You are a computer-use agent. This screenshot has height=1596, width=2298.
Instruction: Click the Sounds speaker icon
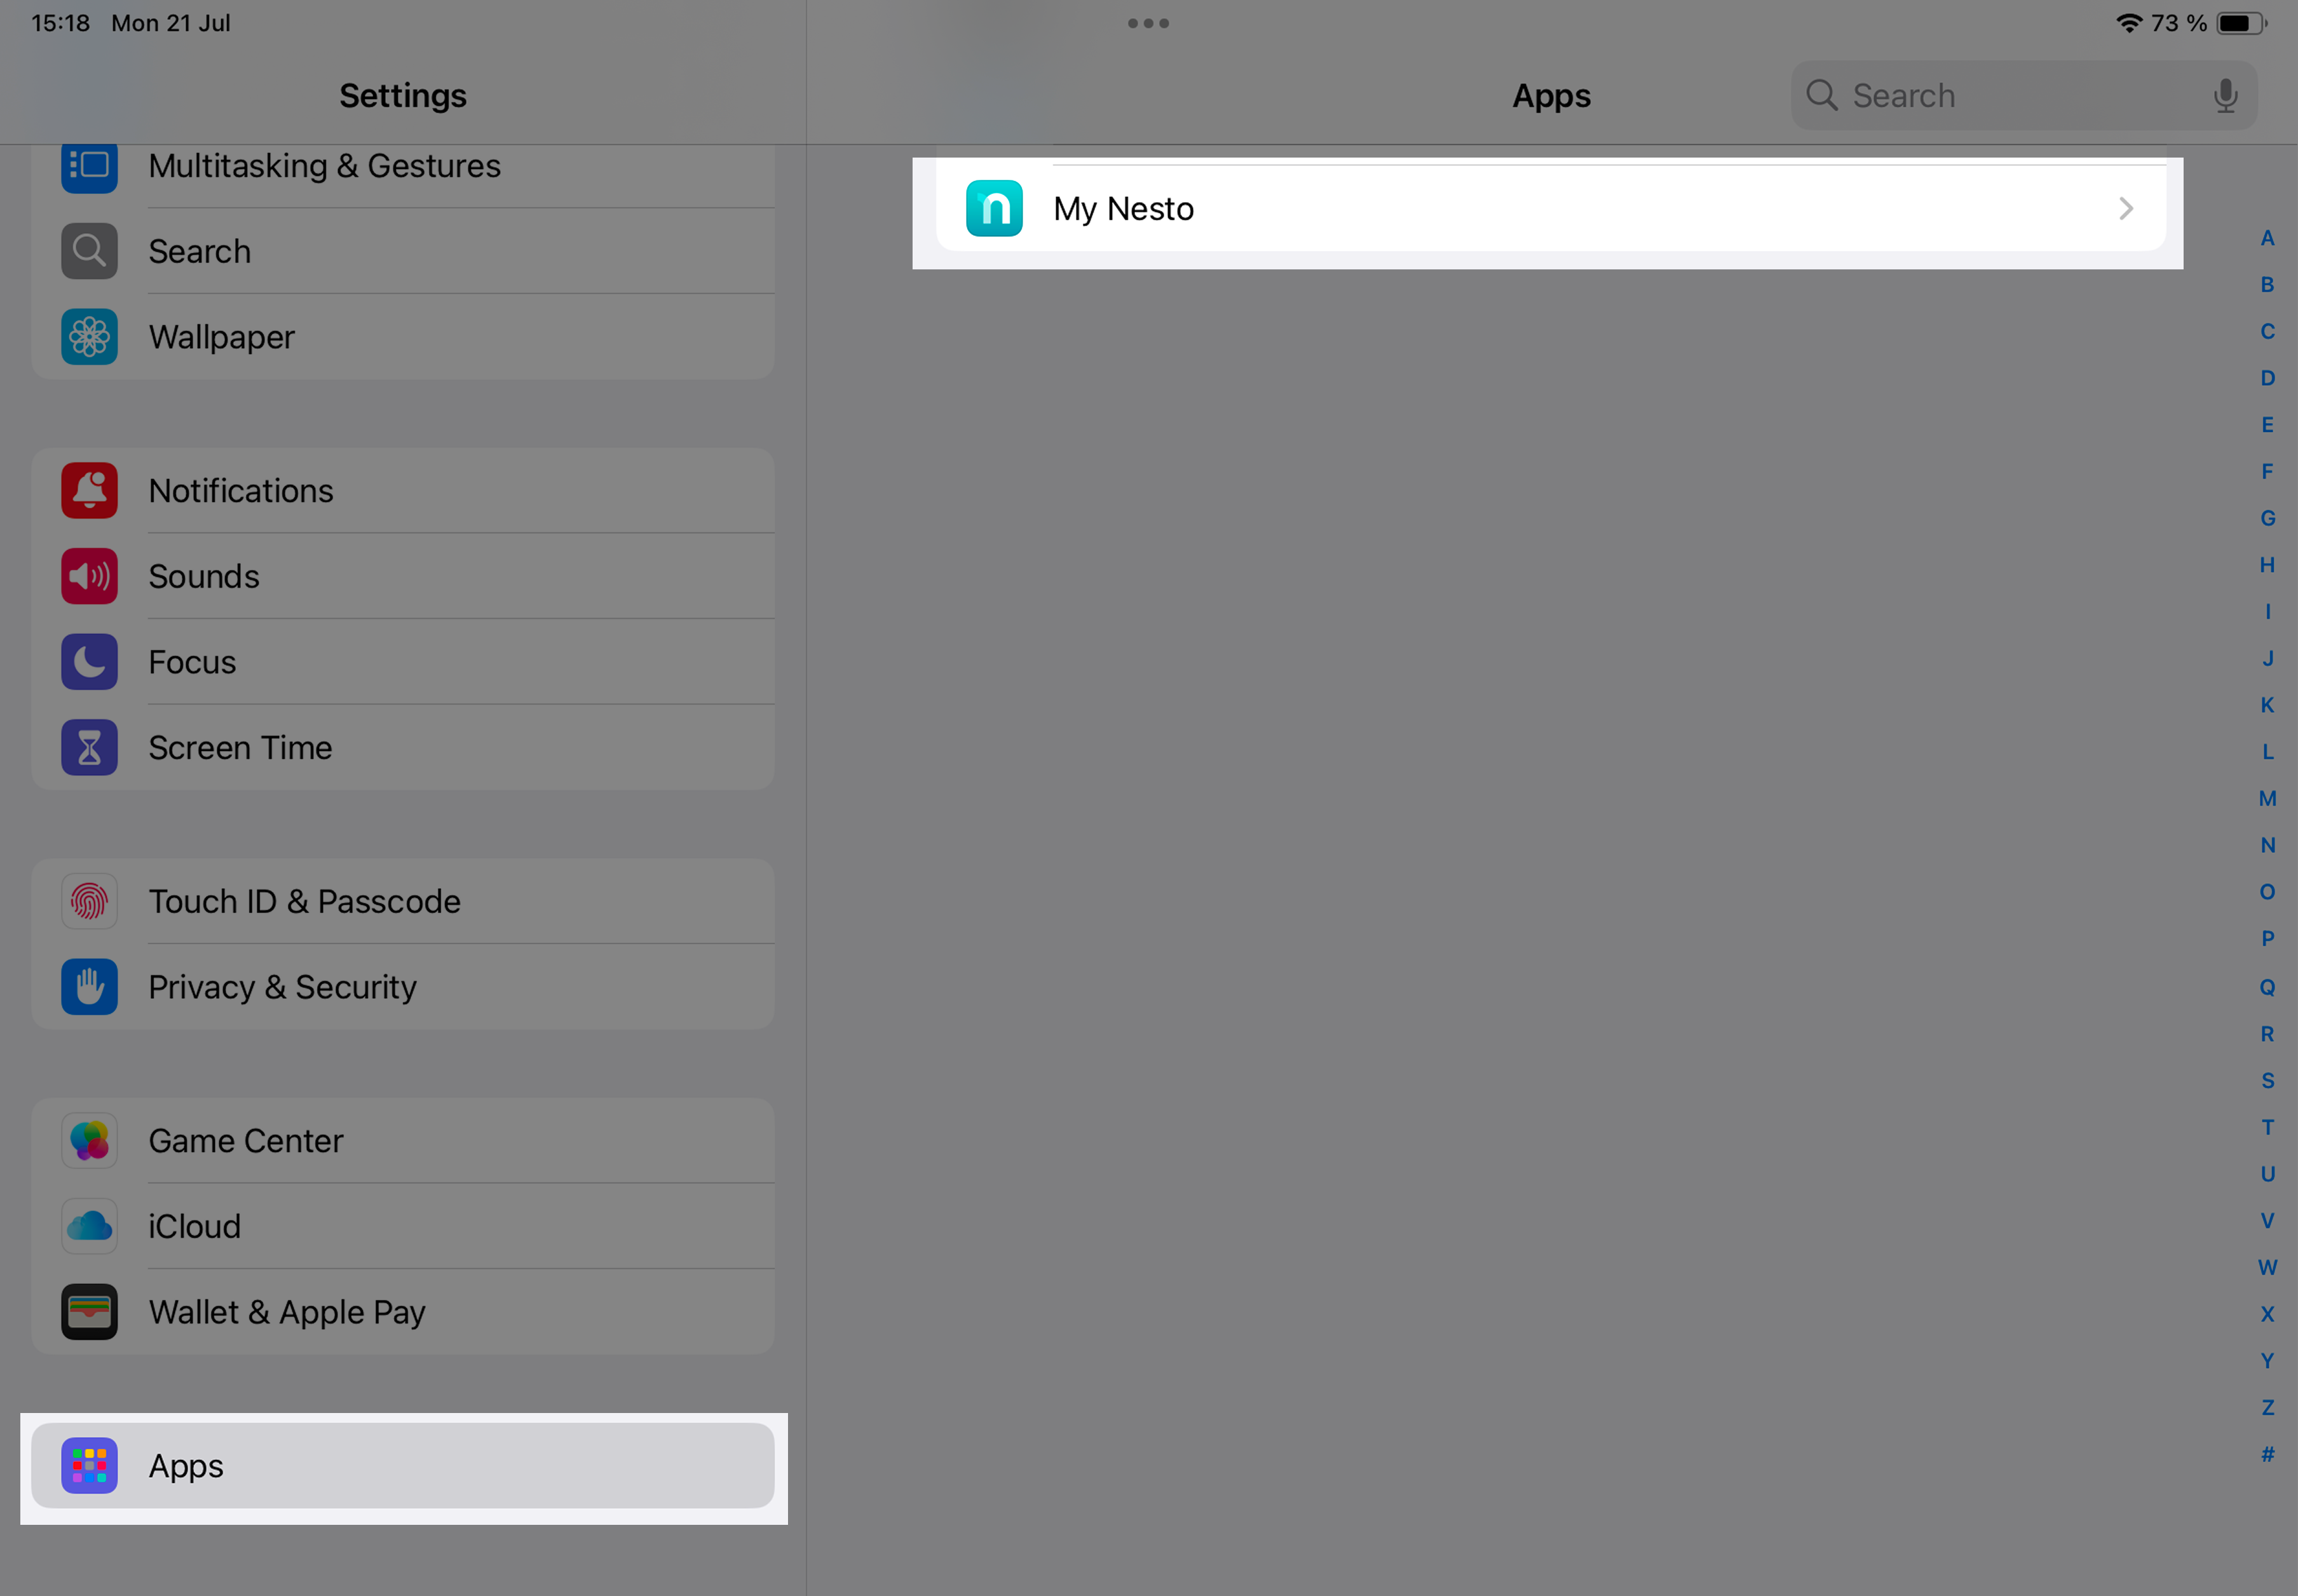pyautogui.click(x=89, y=576)
